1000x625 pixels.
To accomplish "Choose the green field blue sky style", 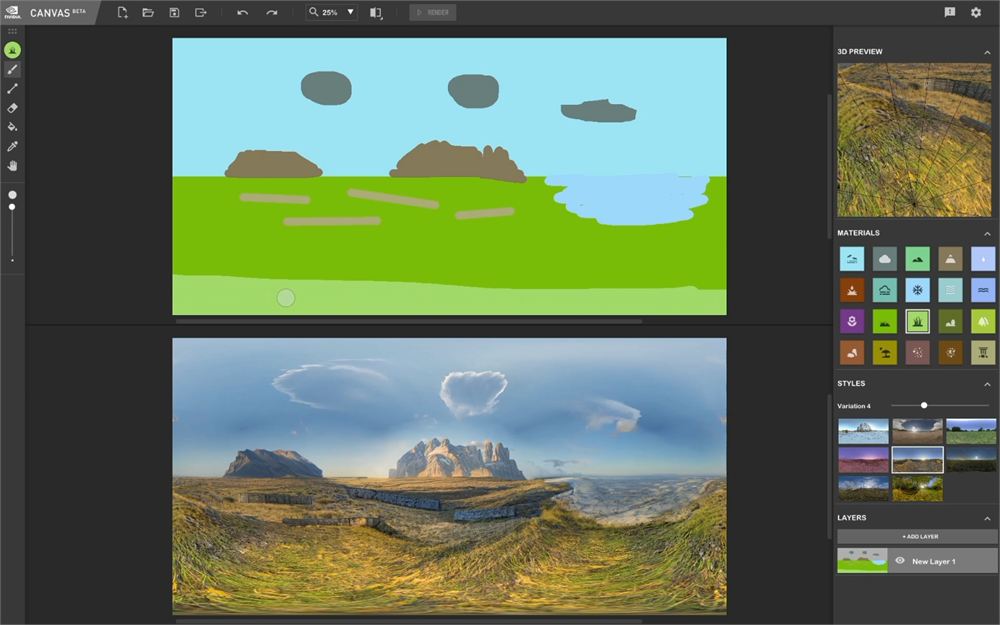I will click(971, 431).
